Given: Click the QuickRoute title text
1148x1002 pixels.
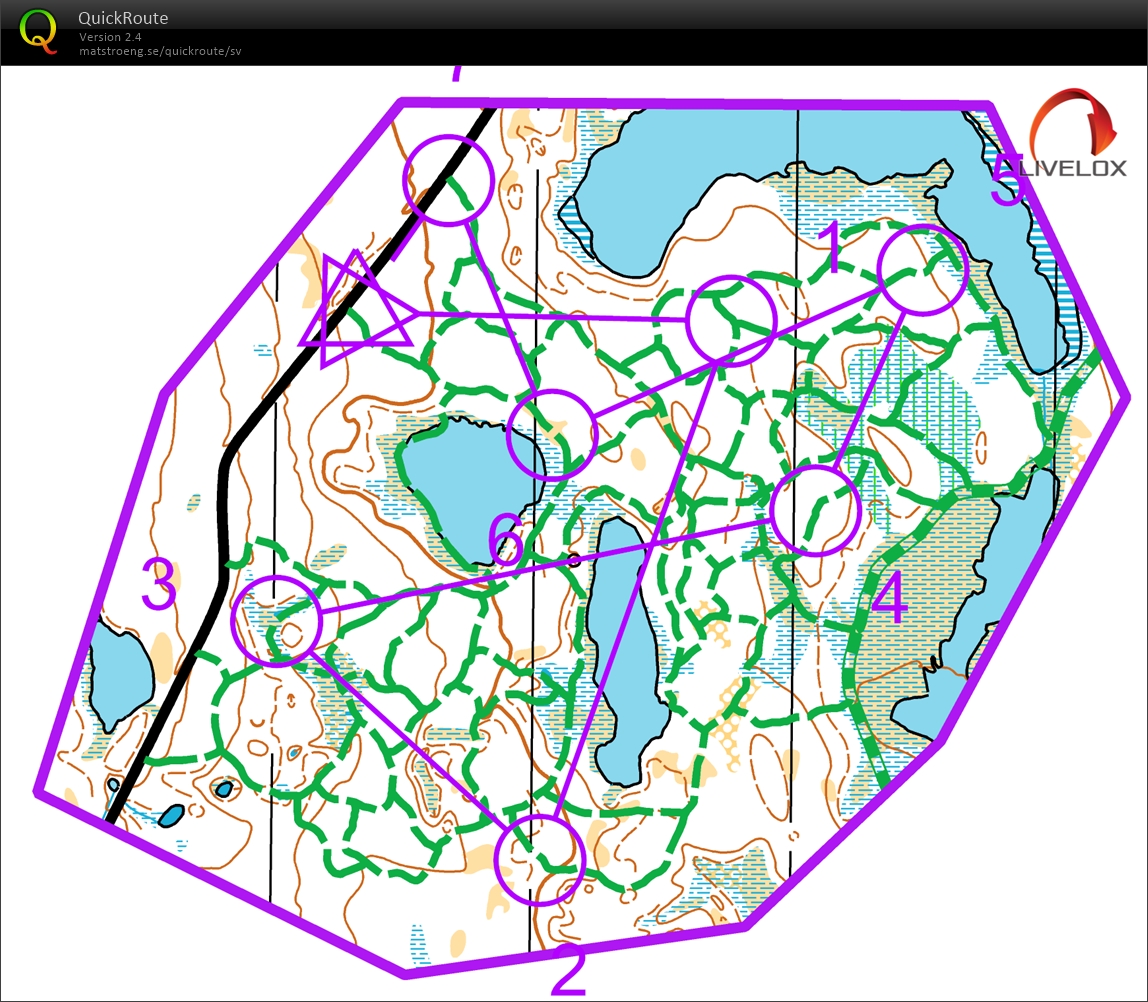Looking at the screenshot, I should click(x=123, y=18).
